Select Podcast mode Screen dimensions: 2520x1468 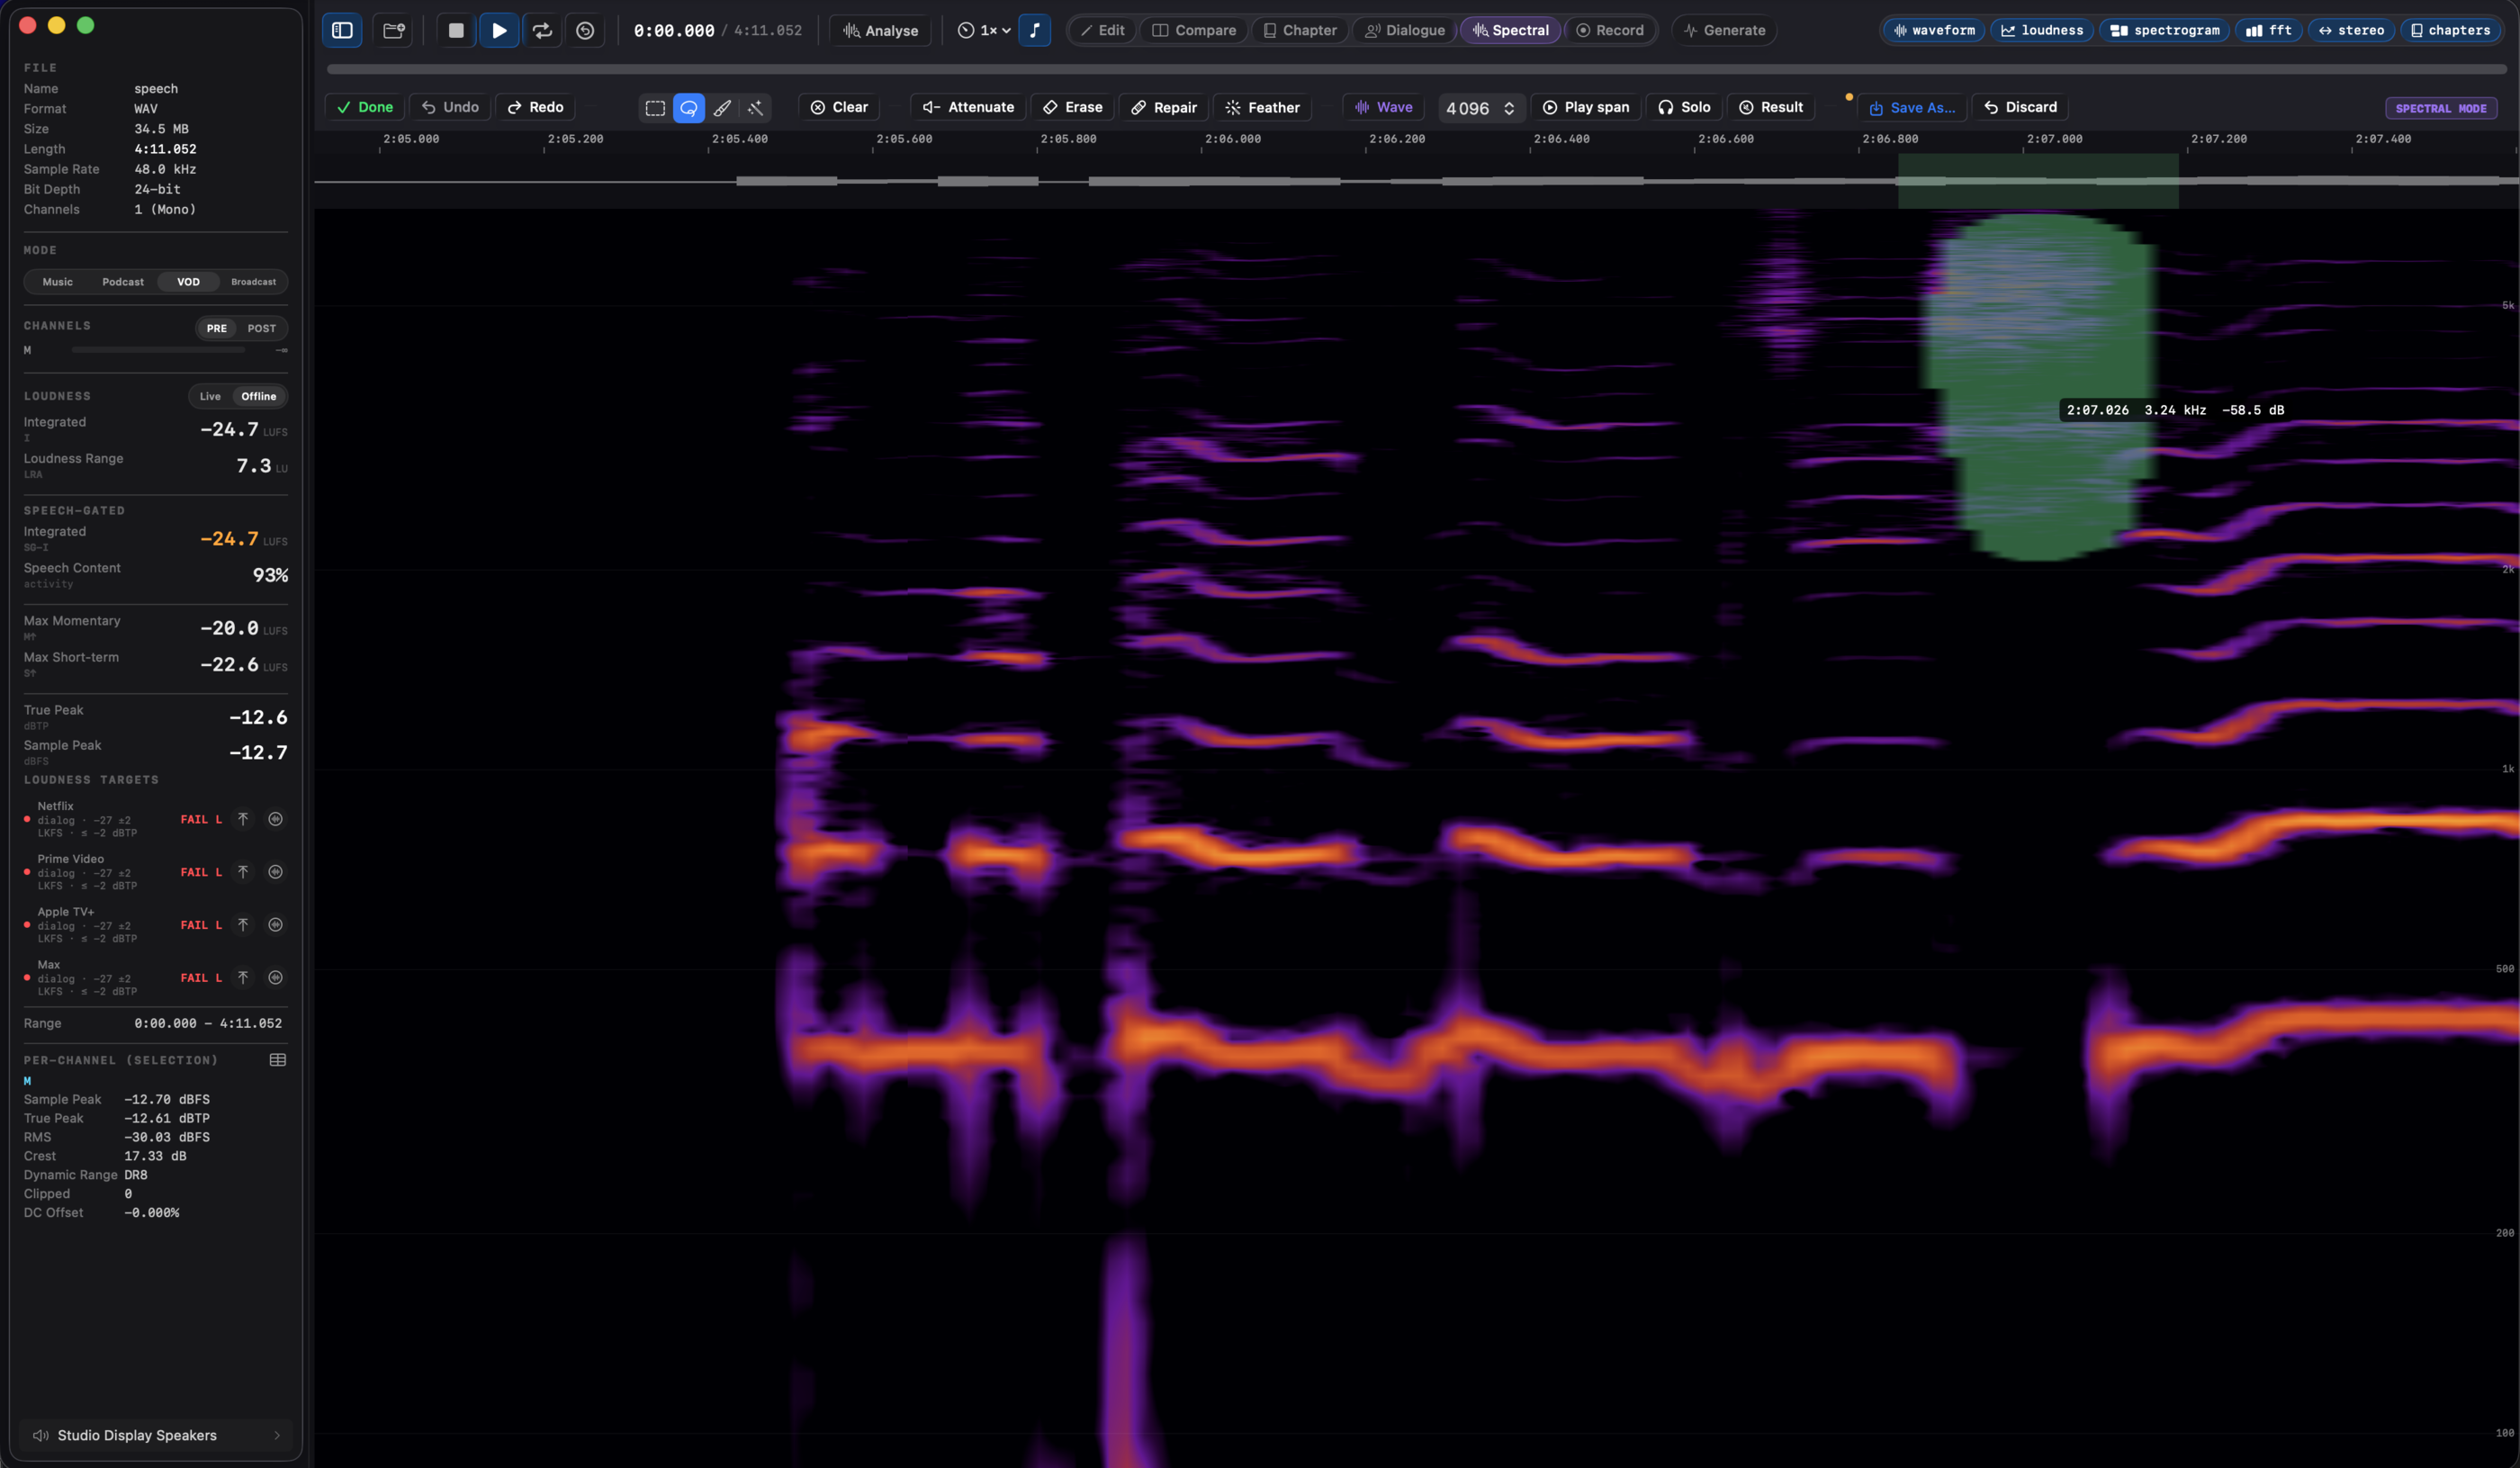point(123,282)
